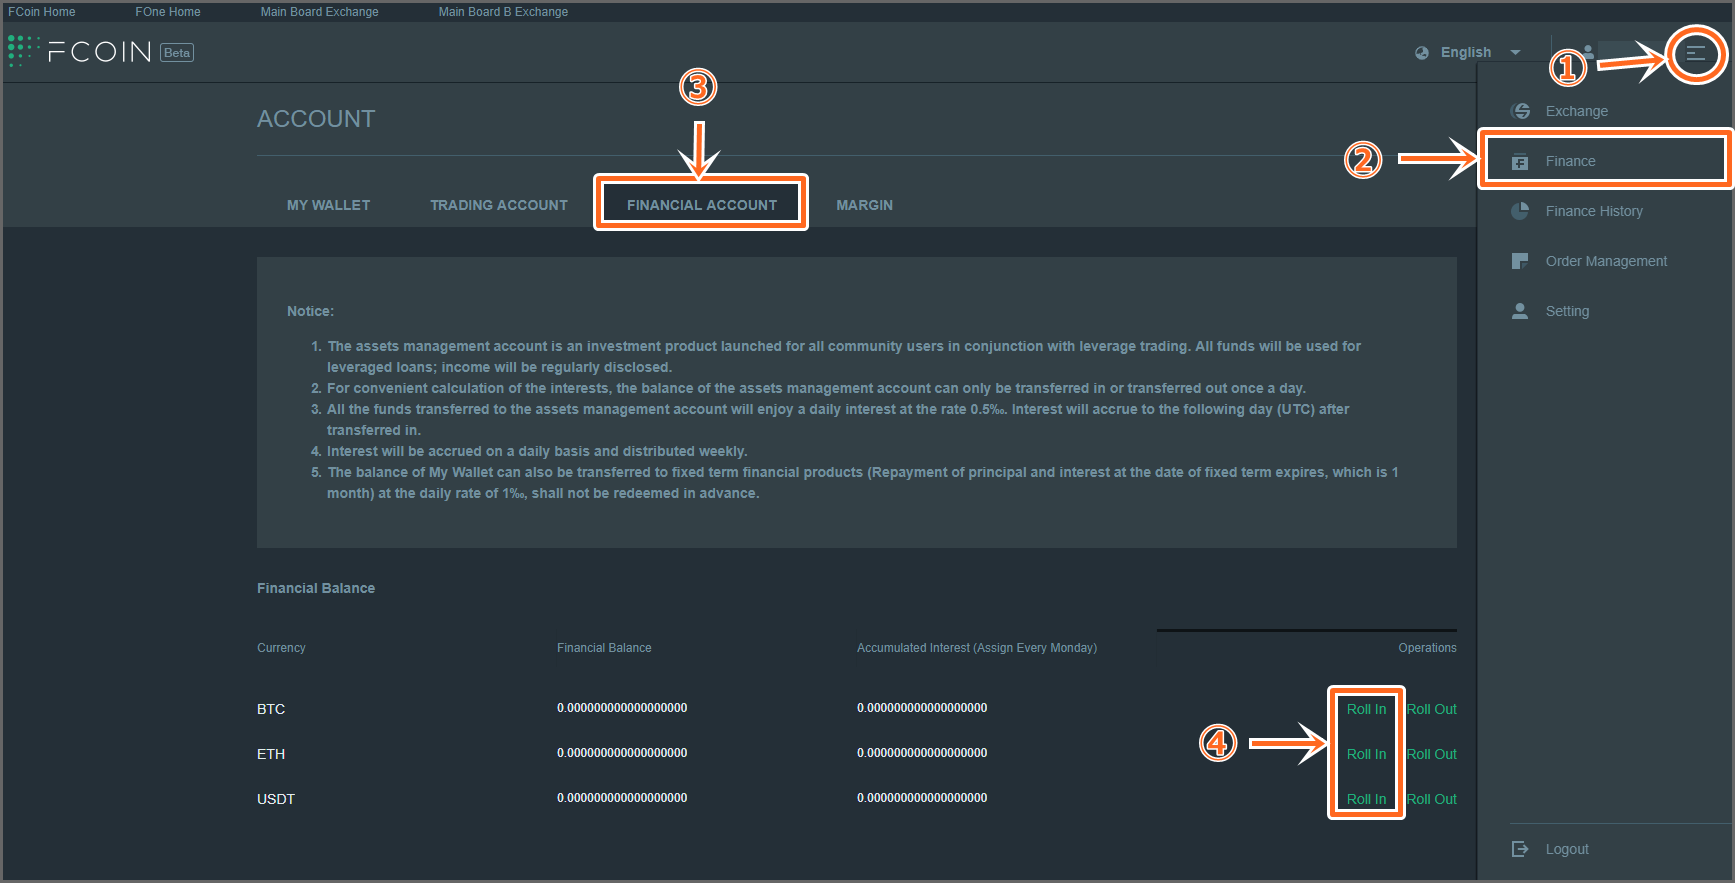Click the globe language icon
The height and width of the screenshot is (883, 1735).
[1422, 53]
